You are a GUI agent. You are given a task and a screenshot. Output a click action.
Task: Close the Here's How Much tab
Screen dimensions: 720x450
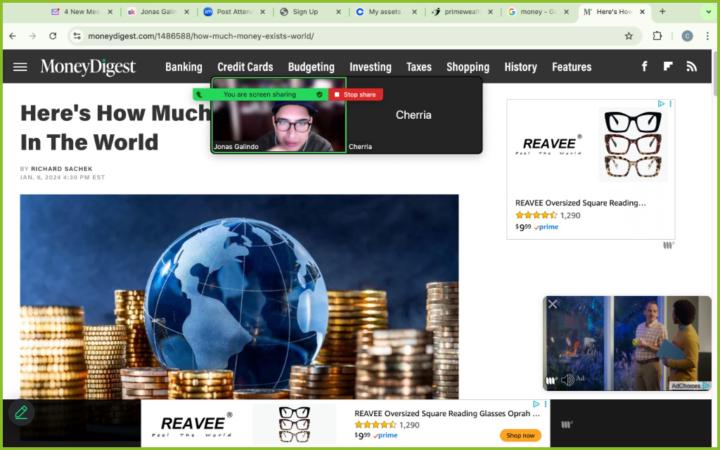pyautogui.click(x=642, y=12)
